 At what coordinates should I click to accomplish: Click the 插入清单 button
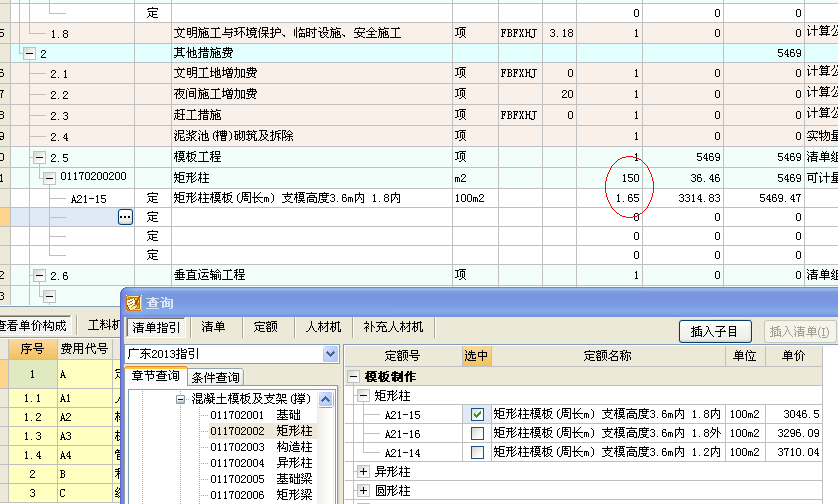click(799, 331)
